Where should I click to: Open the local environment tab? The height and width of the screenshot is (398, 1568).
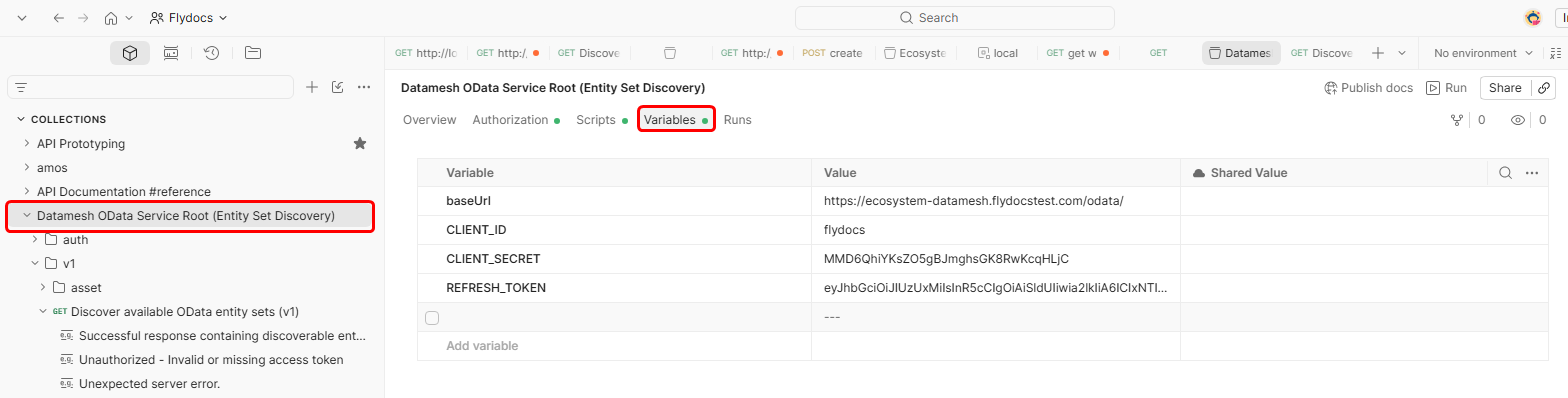tap(997, 53)
